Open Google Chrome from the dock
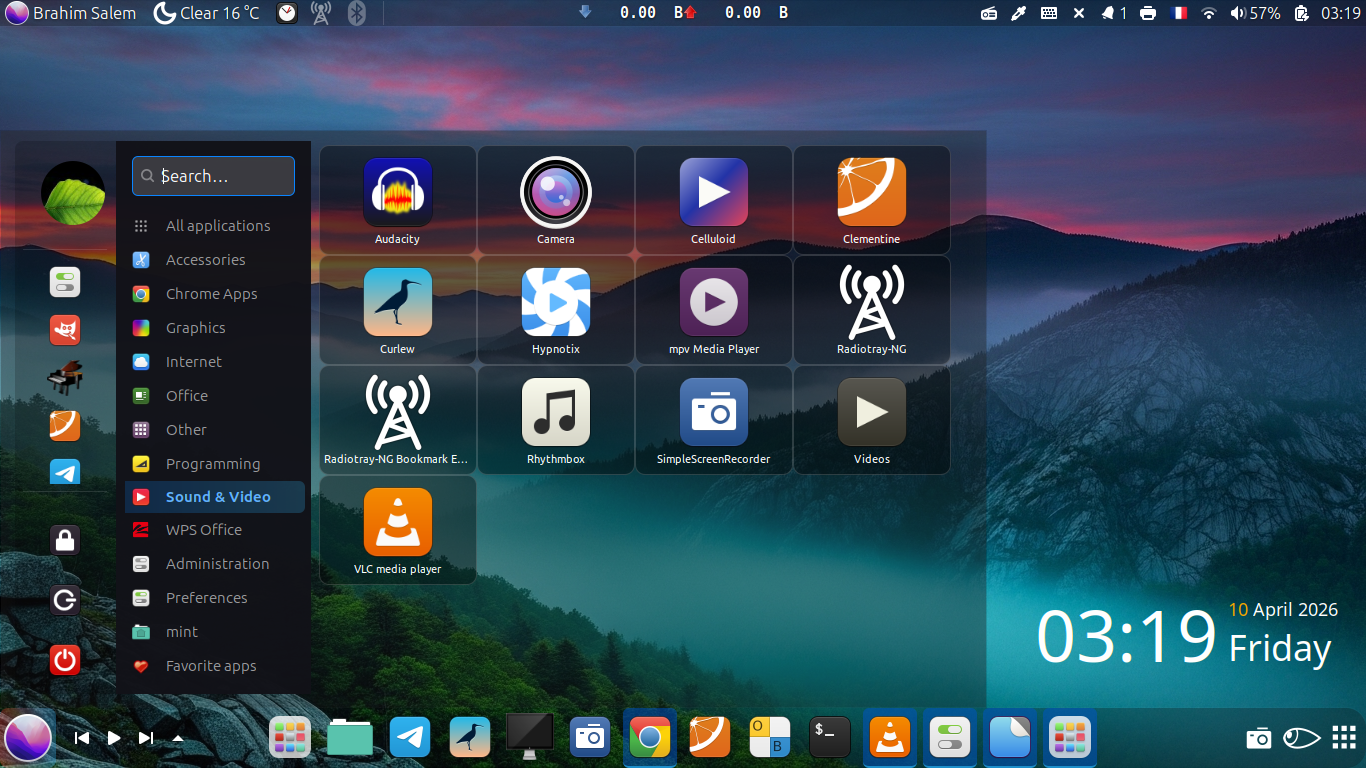This screenshot has height=768, width=1366. 650,738
